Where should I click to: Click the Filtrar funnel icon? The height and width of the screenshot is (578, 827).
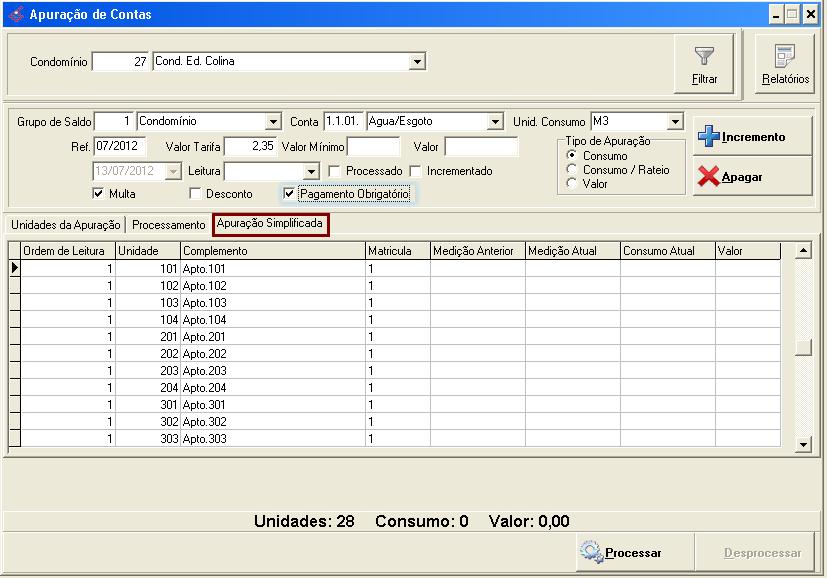click(704, 54)
